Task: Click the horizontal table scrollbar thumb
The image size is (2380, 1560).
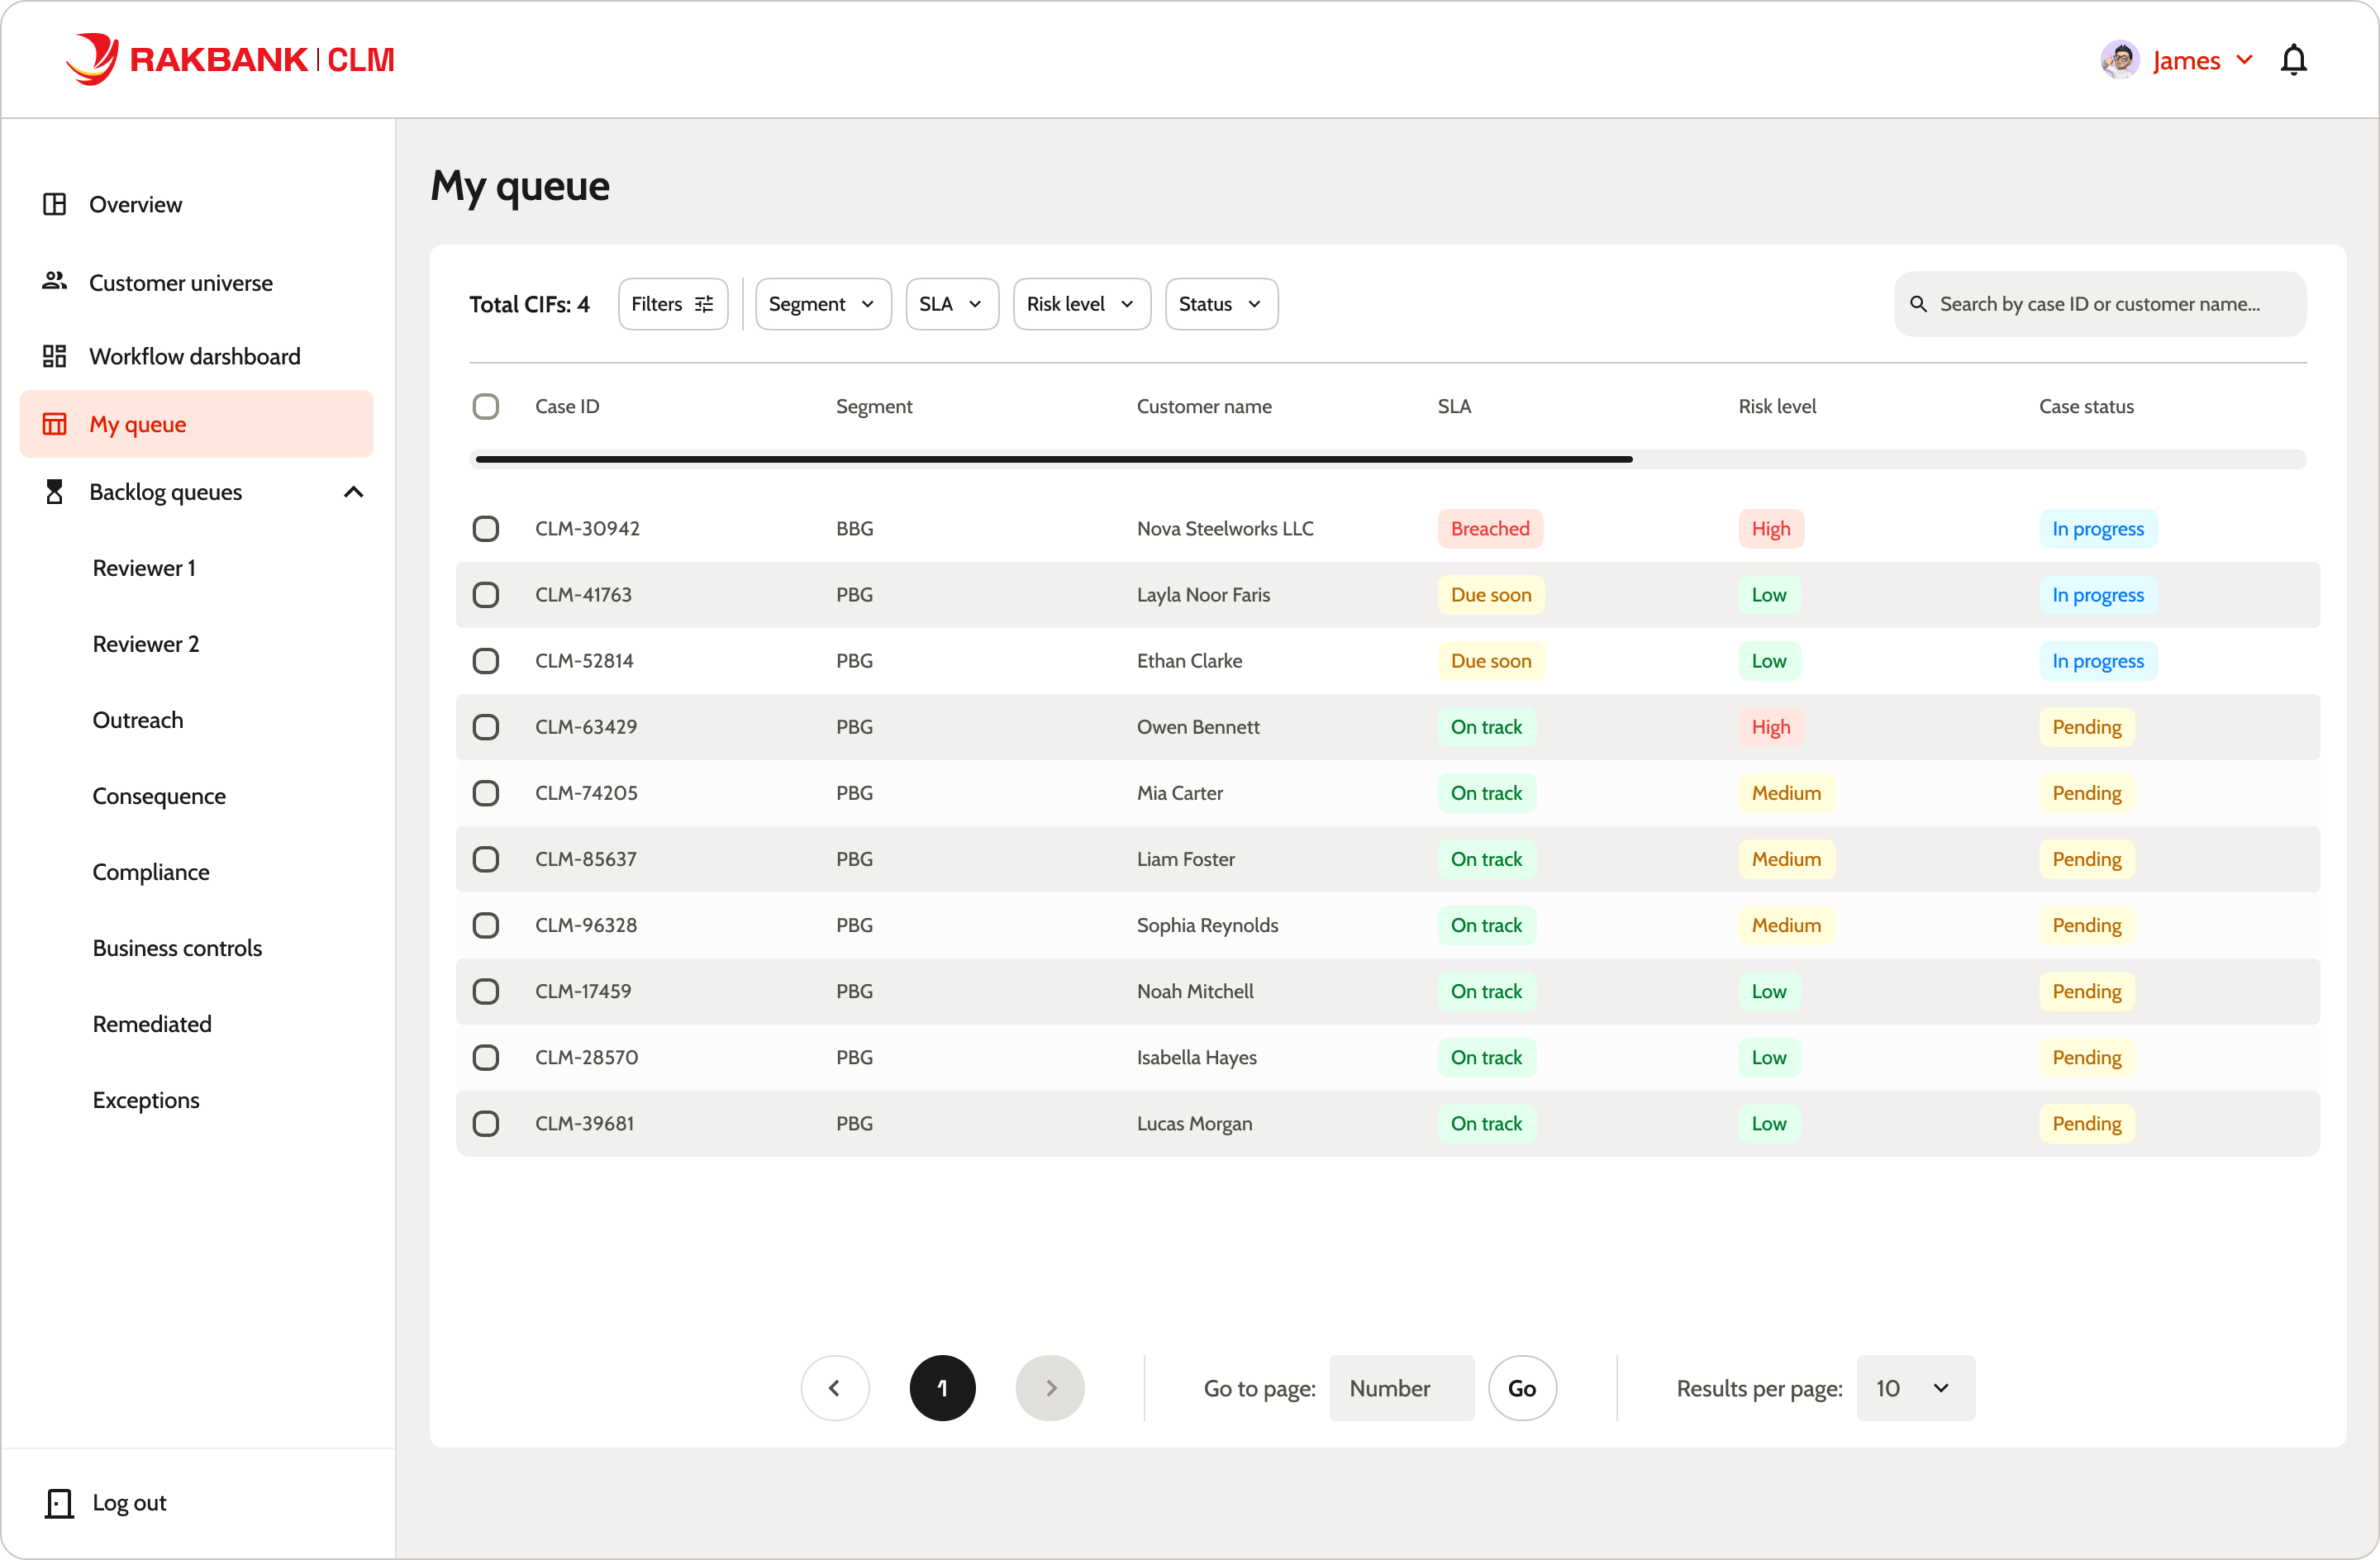Action: (1054, 459)
